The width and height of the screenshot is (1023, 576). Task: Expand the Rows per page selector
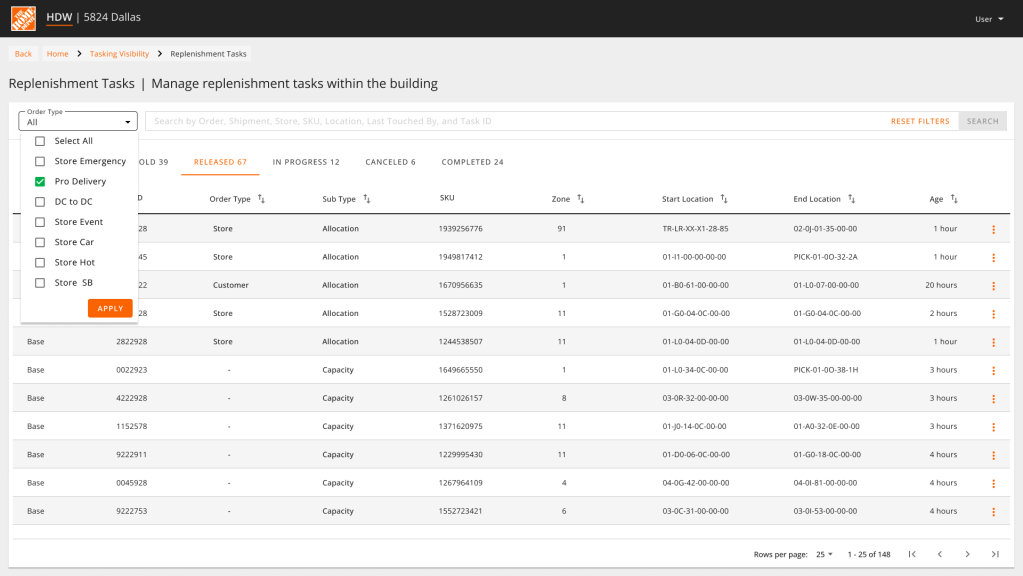825,554
